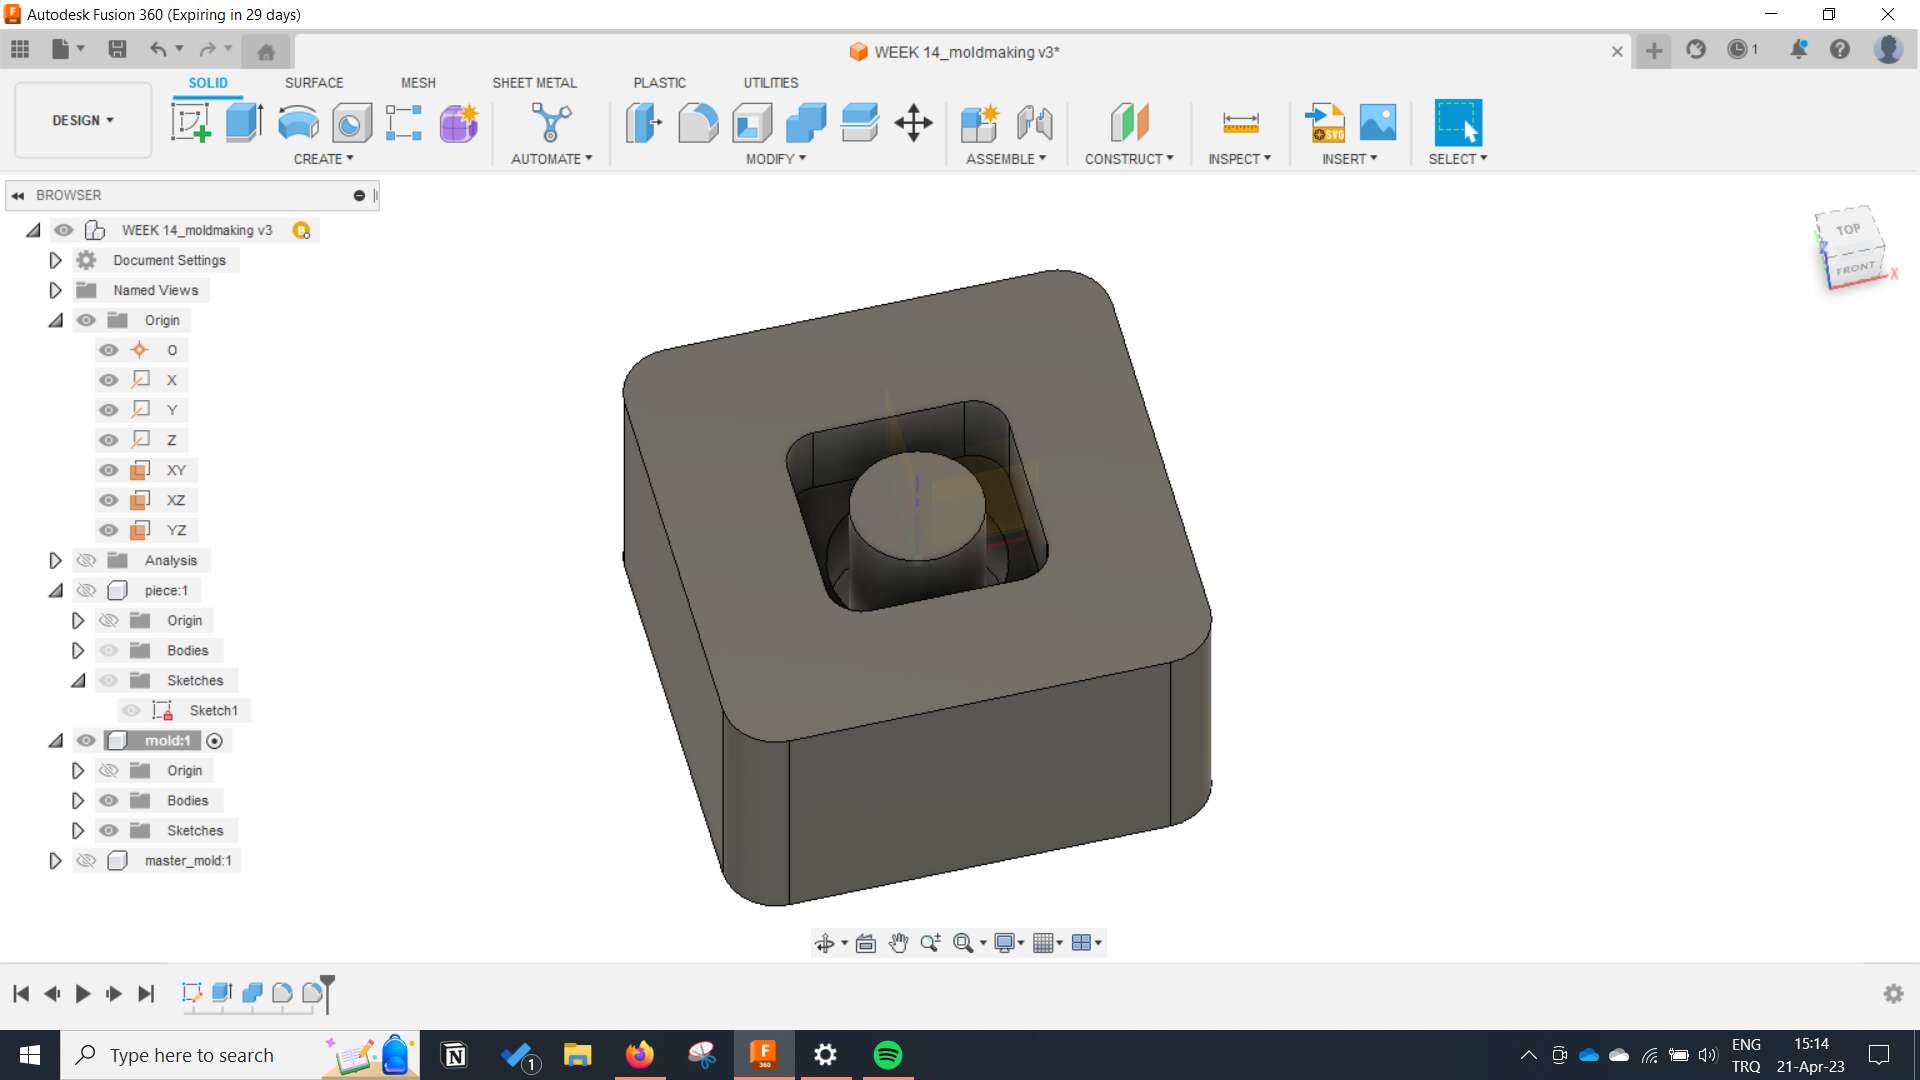The width and height of the screenshot is (1920, 1080).
Task: Select last fillet feature in timeline
Action: pos(312,993)
